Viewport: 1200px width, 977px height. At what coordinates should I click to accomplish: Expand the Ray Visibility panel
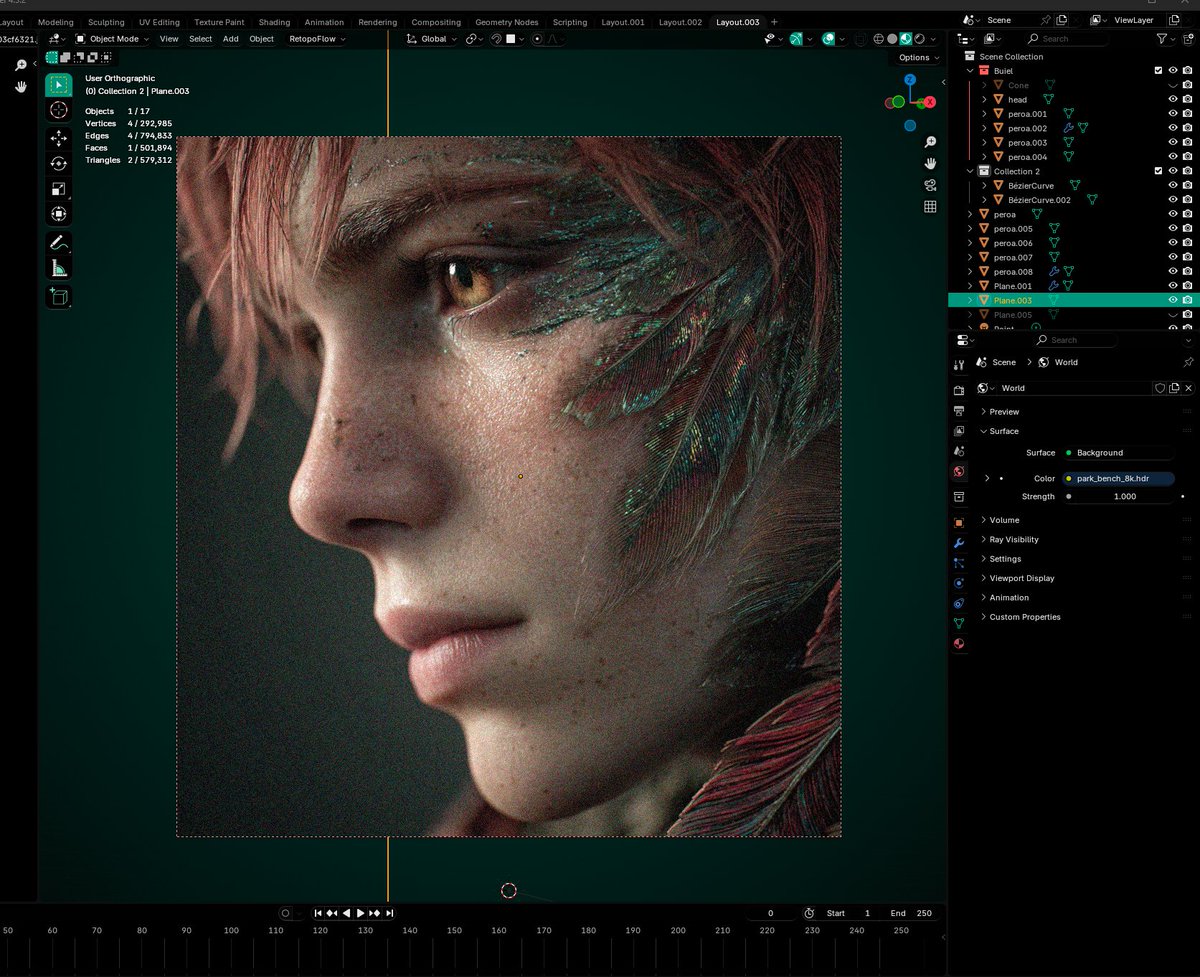(x=1014, y=540)
